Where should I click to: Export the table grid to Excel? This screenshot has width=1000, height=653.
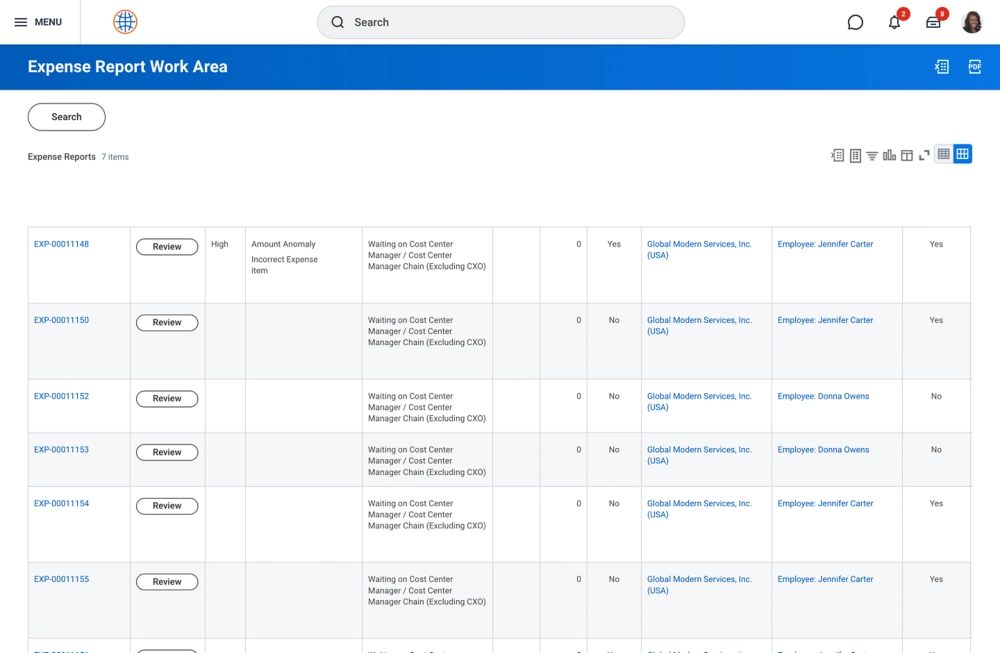tap(838, 155)
